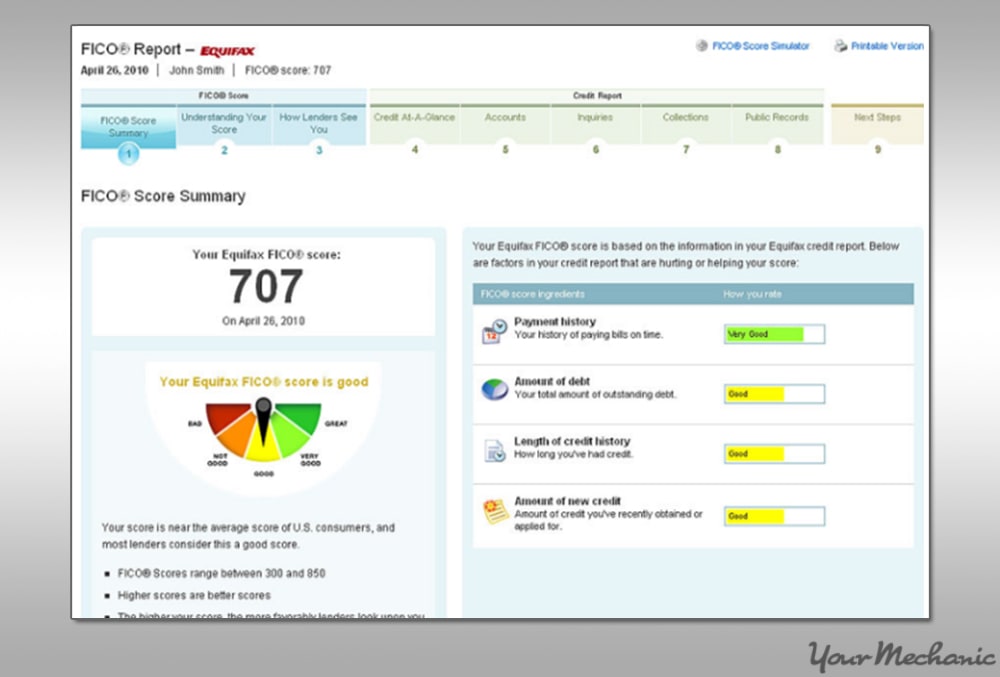Open the How Lenders See You tab

pos(319,124)
